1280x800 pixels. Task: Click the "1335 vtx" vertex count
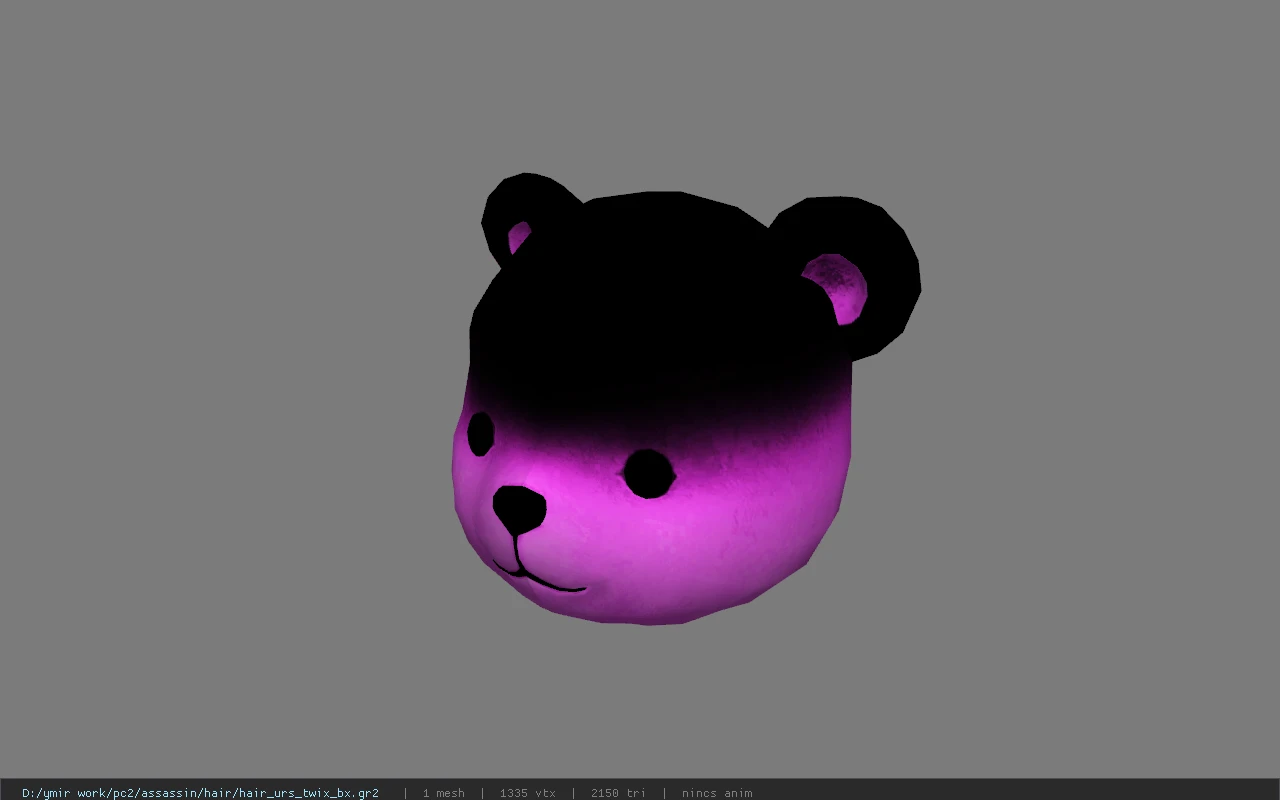[527, 793]
